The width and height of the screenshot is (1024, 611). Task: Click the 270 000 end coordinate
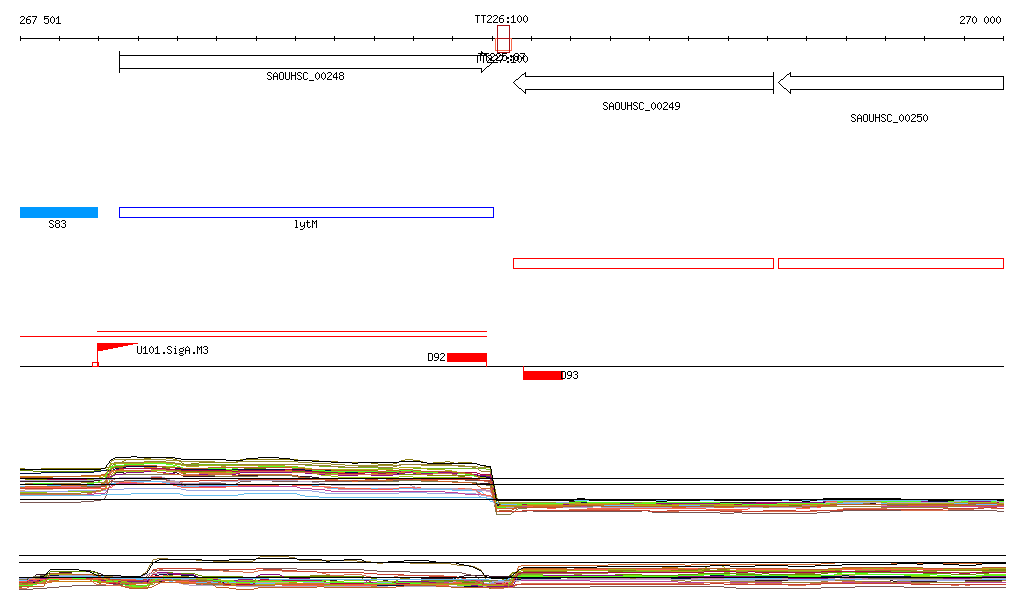point(980,20)
